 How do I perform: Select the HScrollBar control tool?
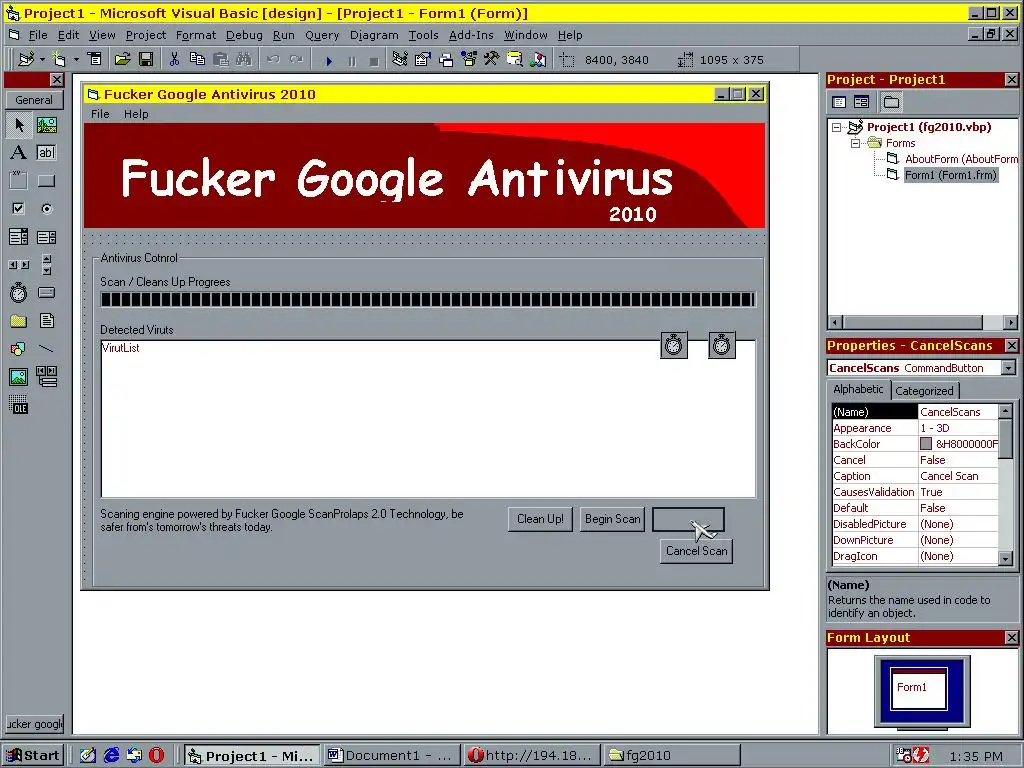18,264
